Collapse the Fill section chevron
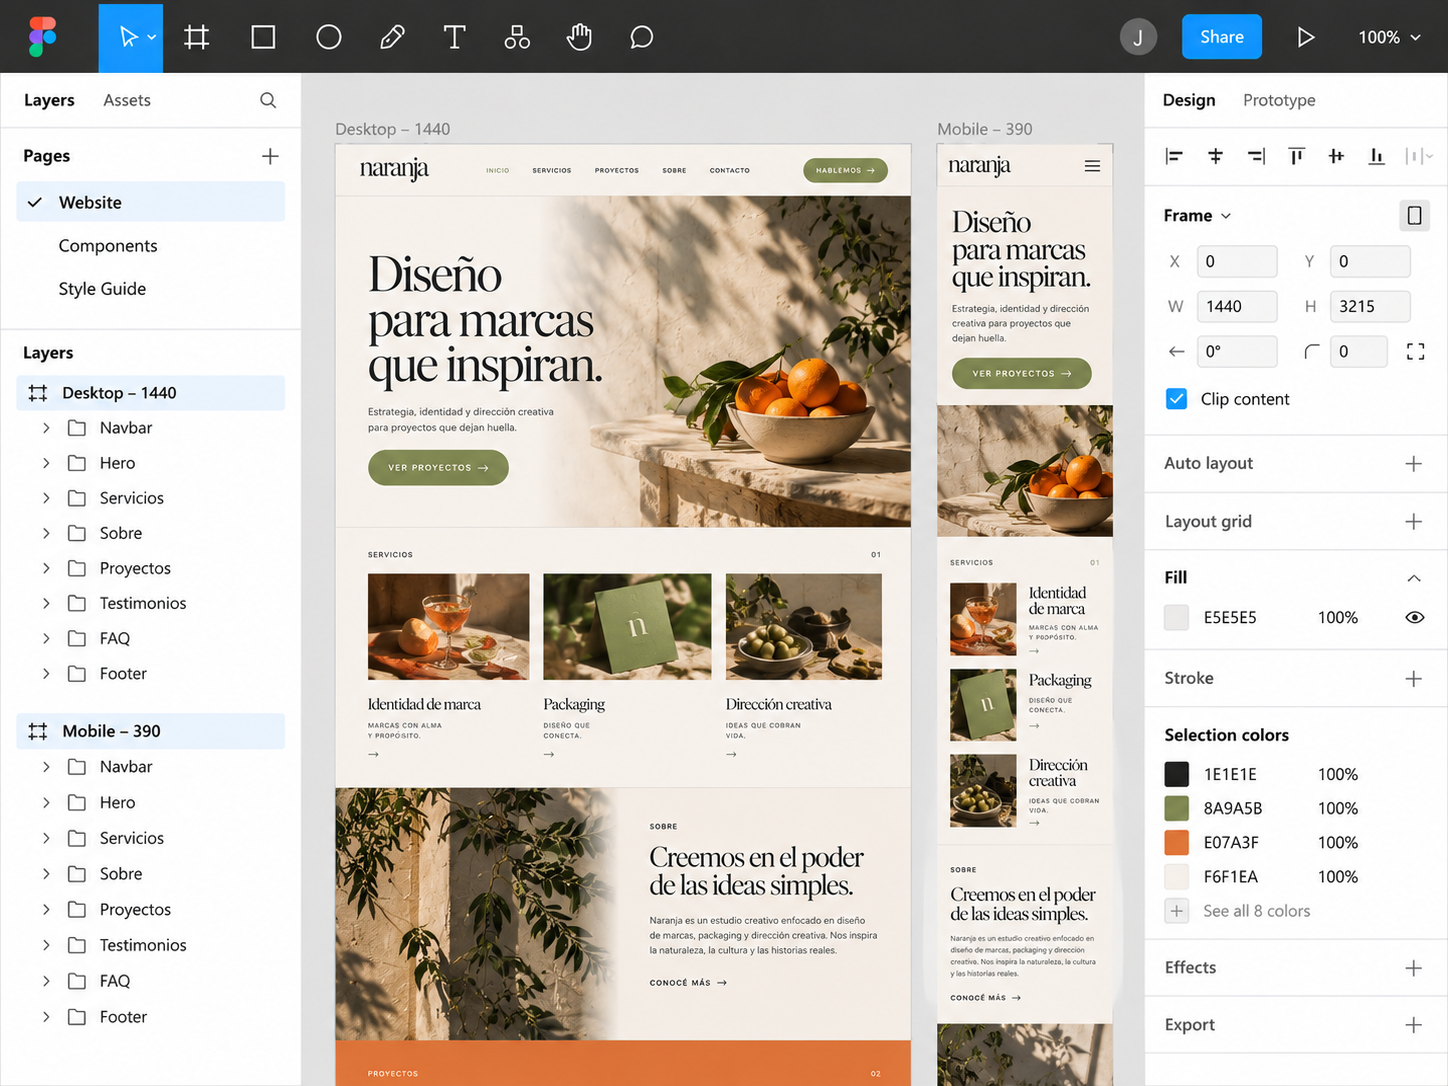 (x=1414, y=578)
